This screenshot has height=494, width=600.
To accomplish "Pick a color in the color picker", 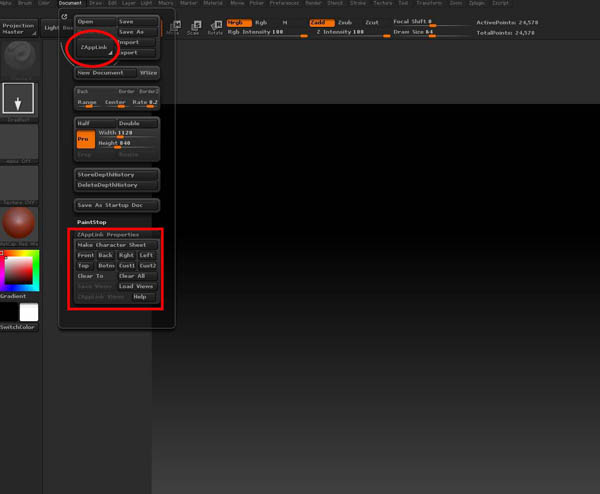I will [x=19, y=271].
